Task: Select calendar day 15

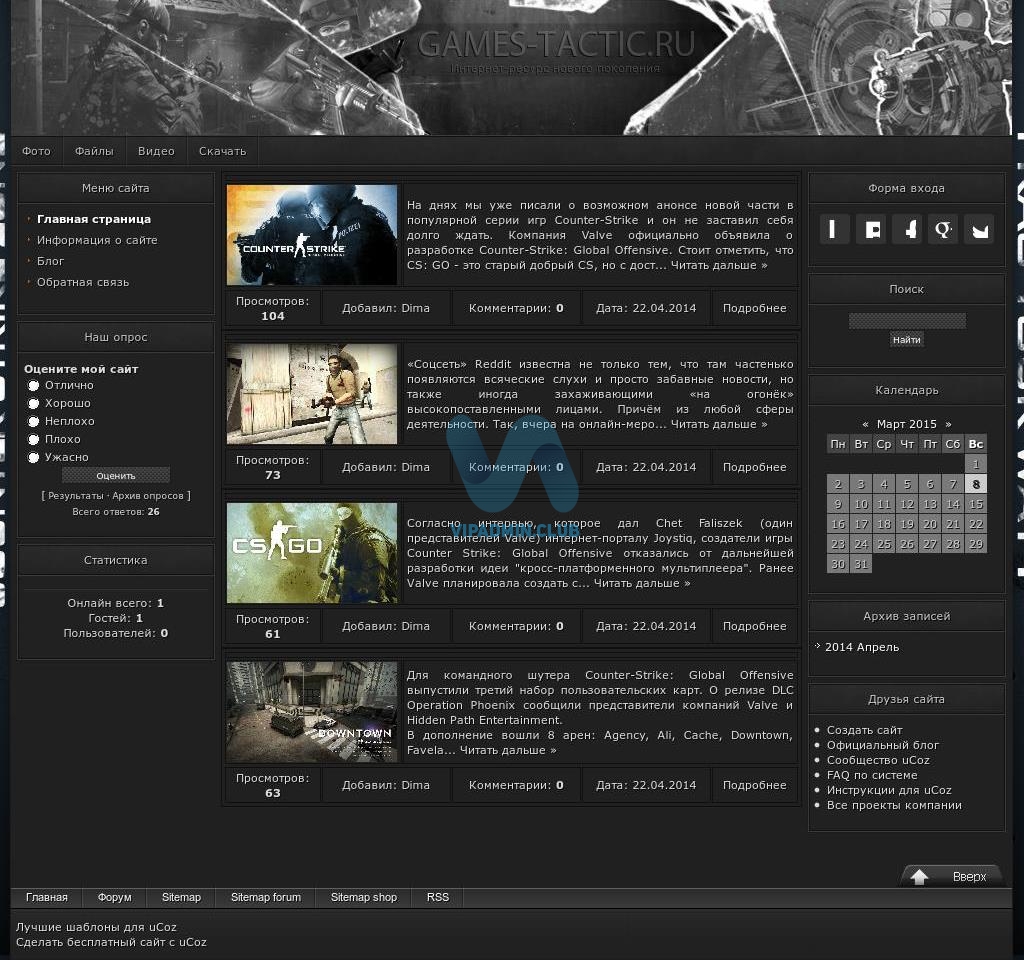Action: 976,504
